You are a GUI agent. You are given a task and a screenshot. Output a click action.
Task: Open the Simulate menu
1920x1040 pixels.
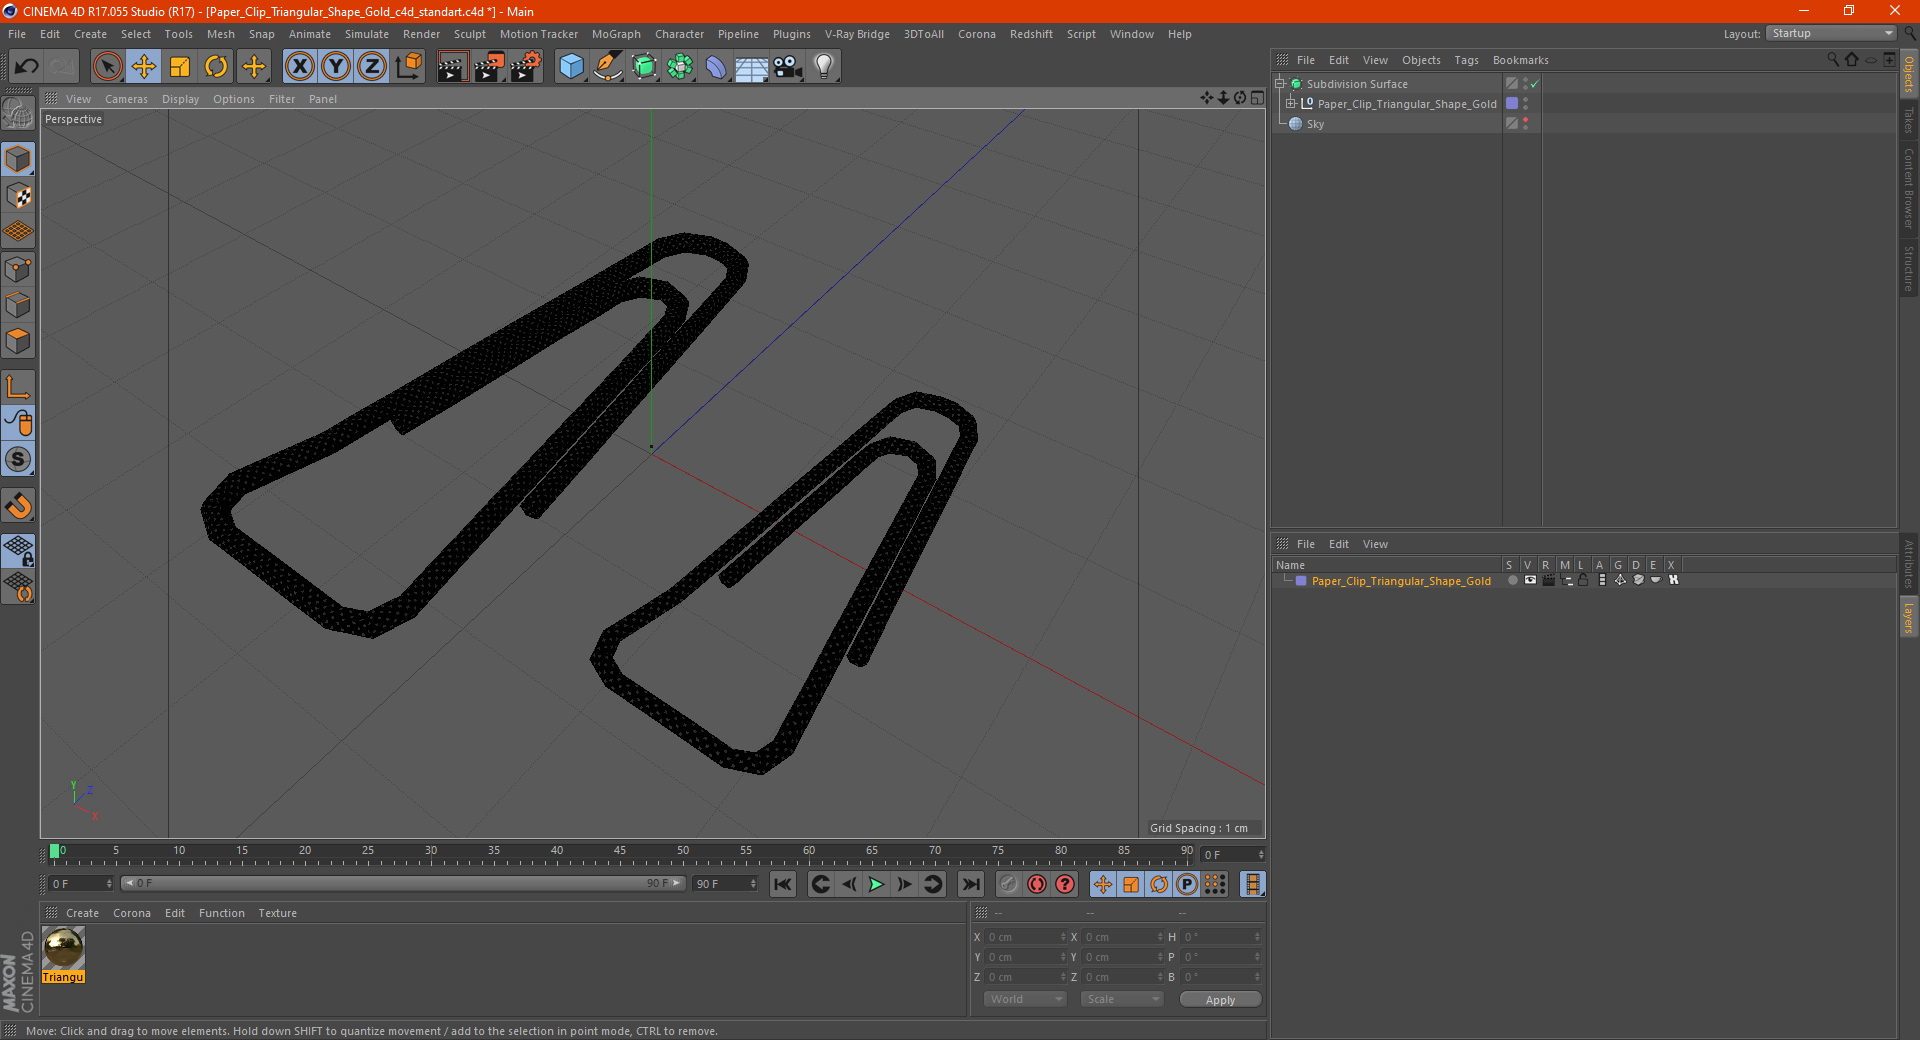[x=367, y=34]
